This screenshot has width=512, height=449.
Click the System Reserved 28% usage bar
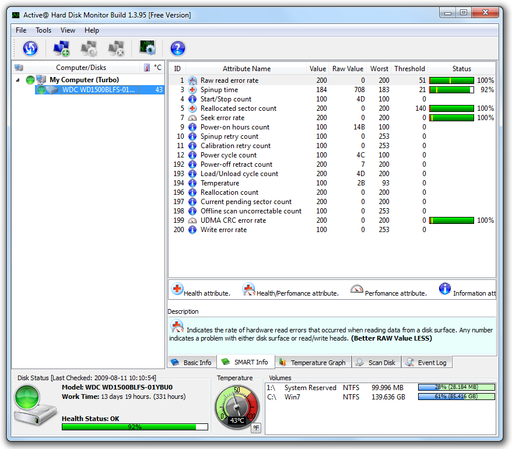[x=456, y=387]
